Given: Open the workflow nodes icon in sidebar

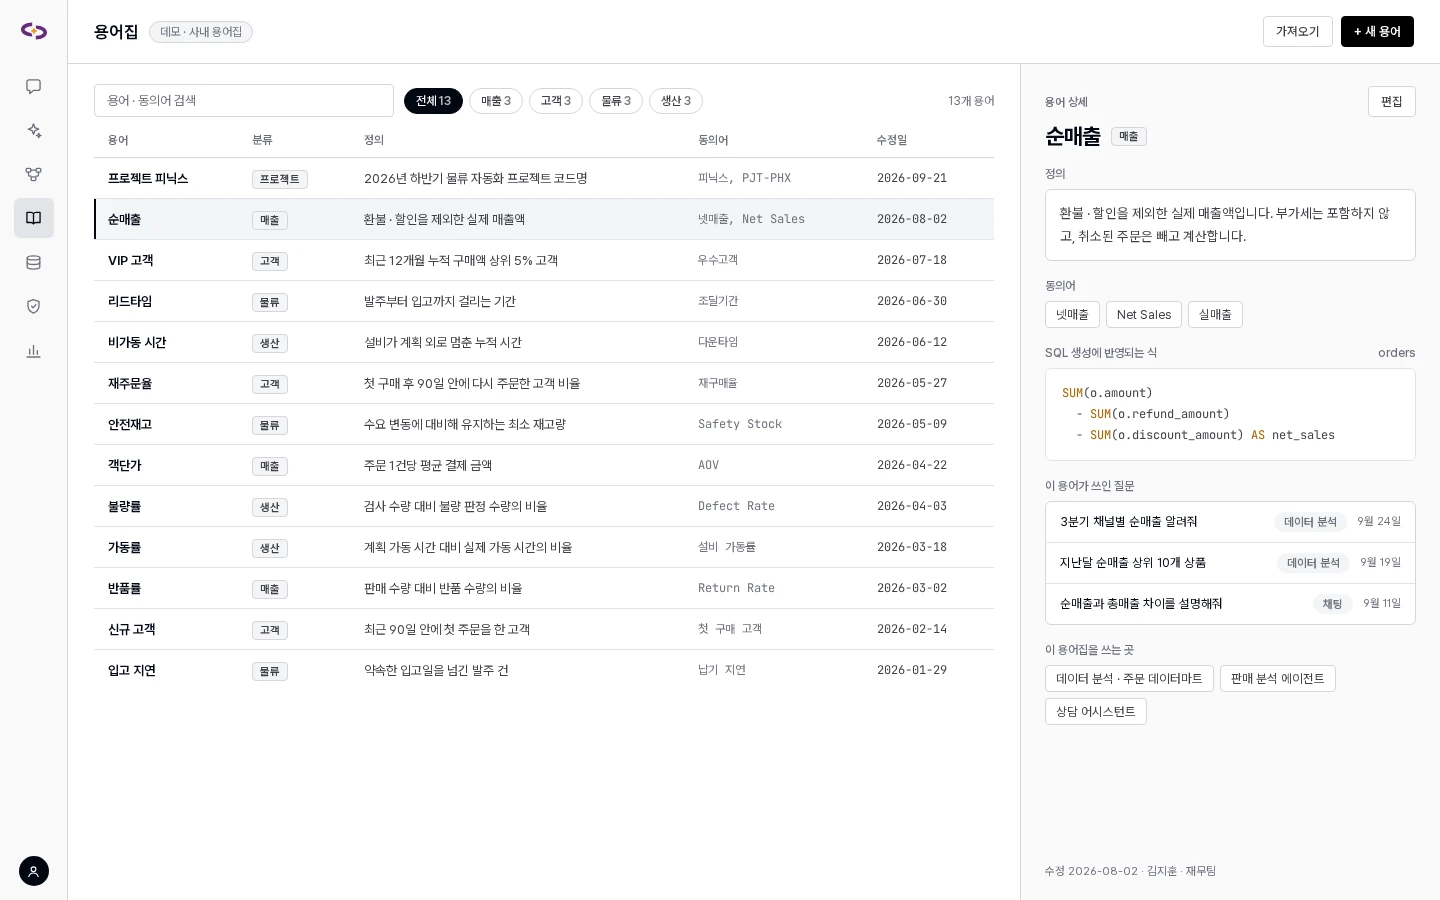Looking at the screenshot, I should click(x=34, y=175).
